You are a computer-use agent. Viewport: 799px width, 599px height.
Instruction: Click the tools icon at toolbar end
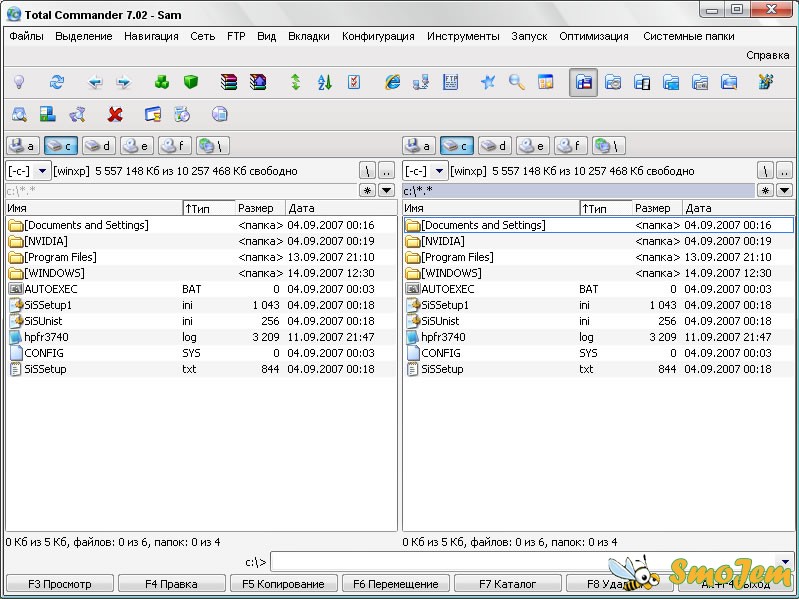click(766, 82)
